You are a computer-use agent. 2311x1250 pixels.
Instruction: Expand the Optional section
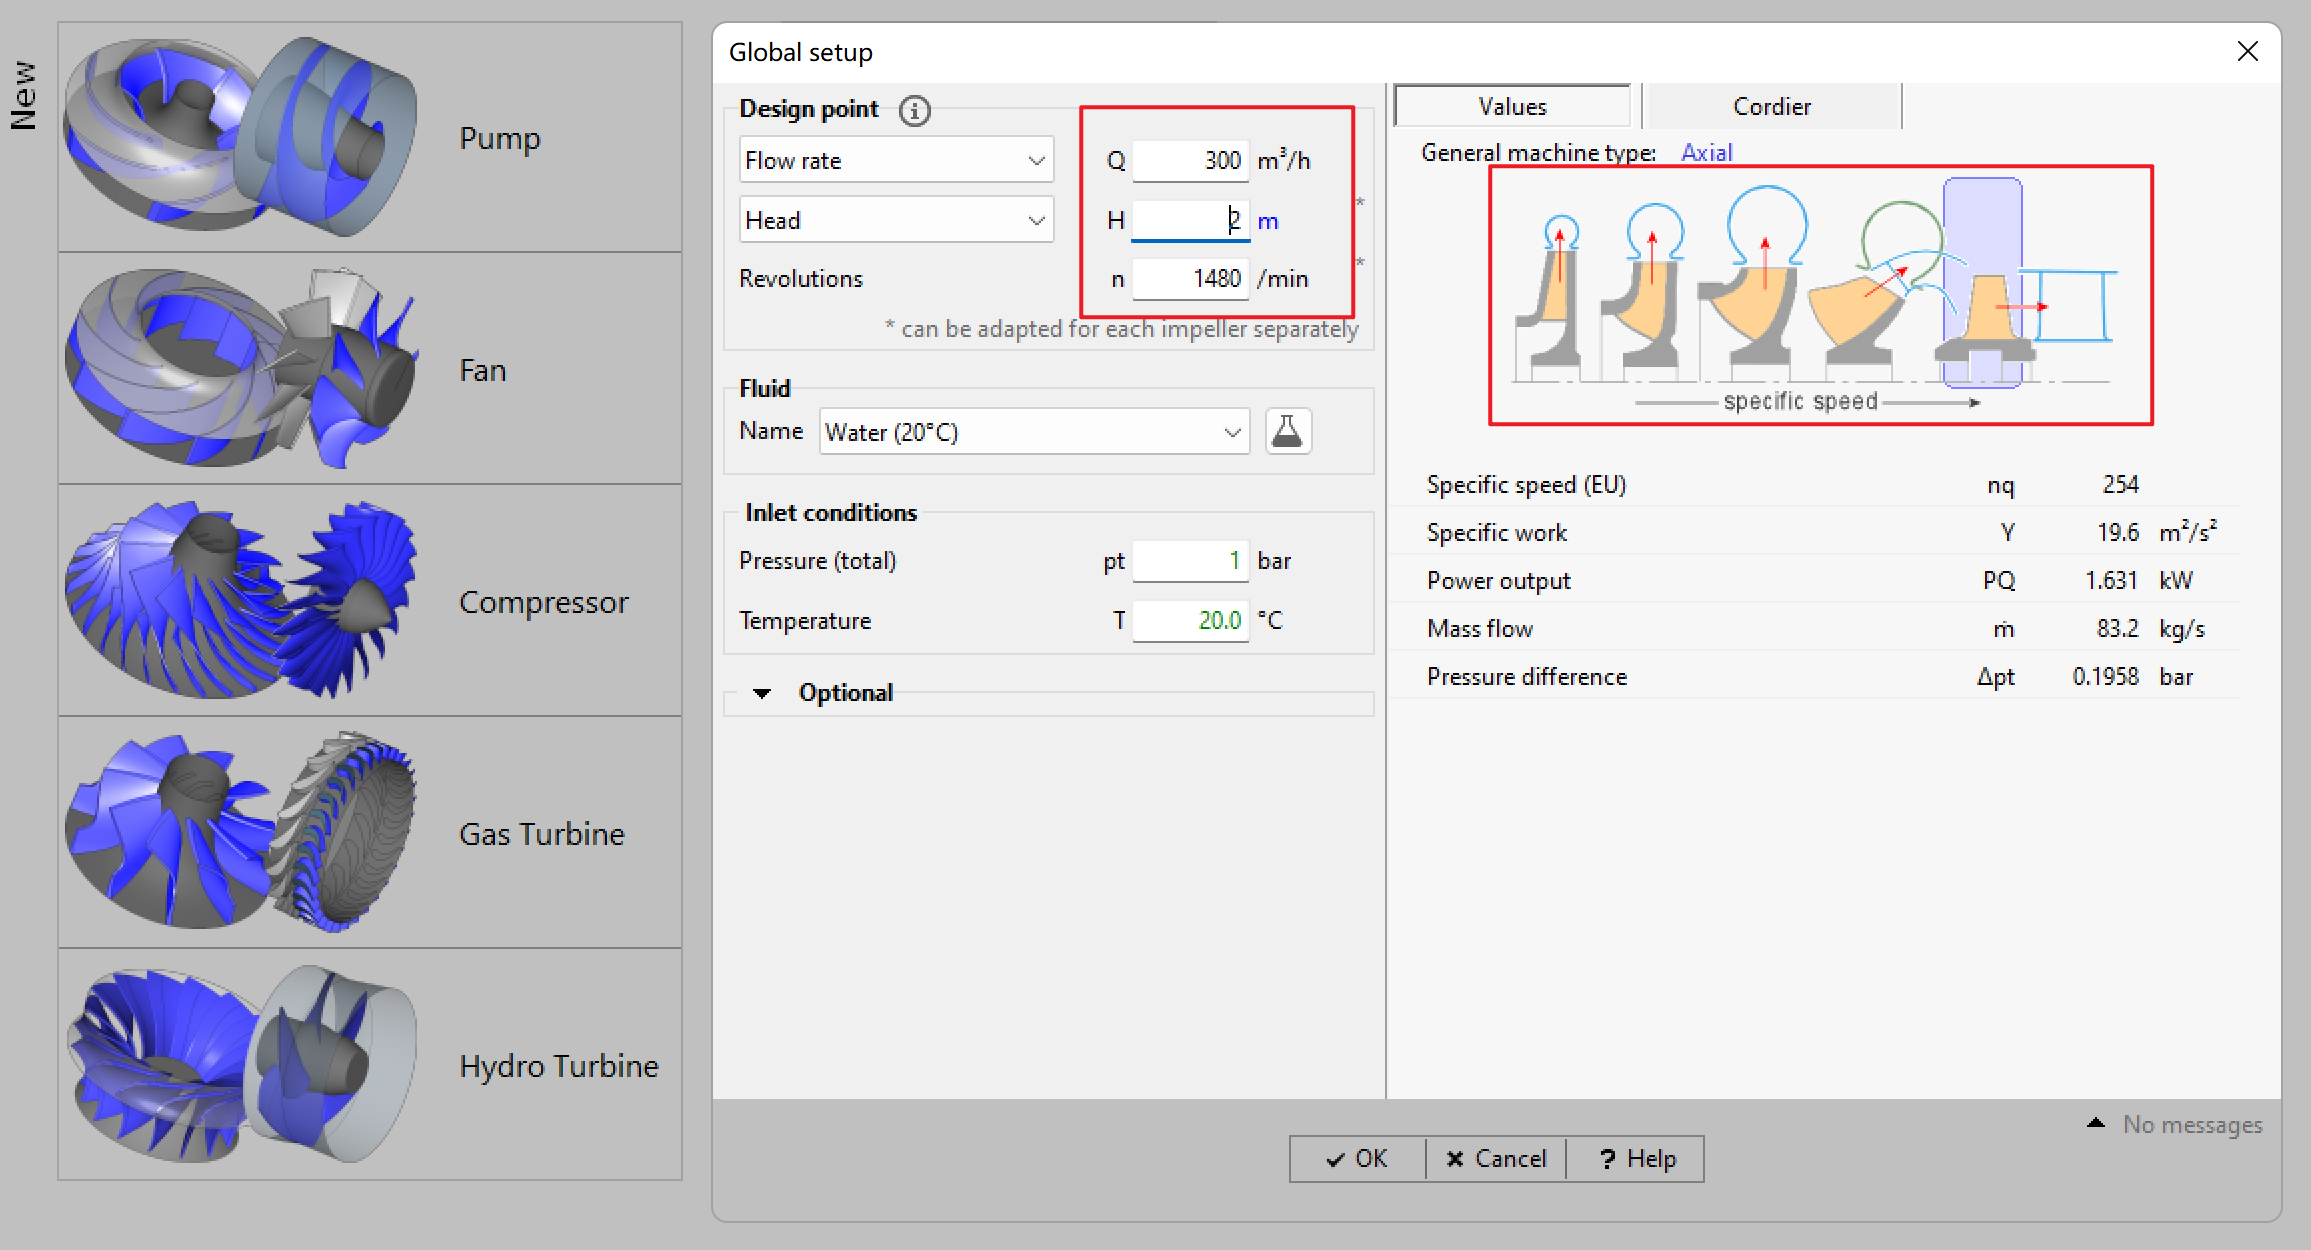click(x=763, y=693)
